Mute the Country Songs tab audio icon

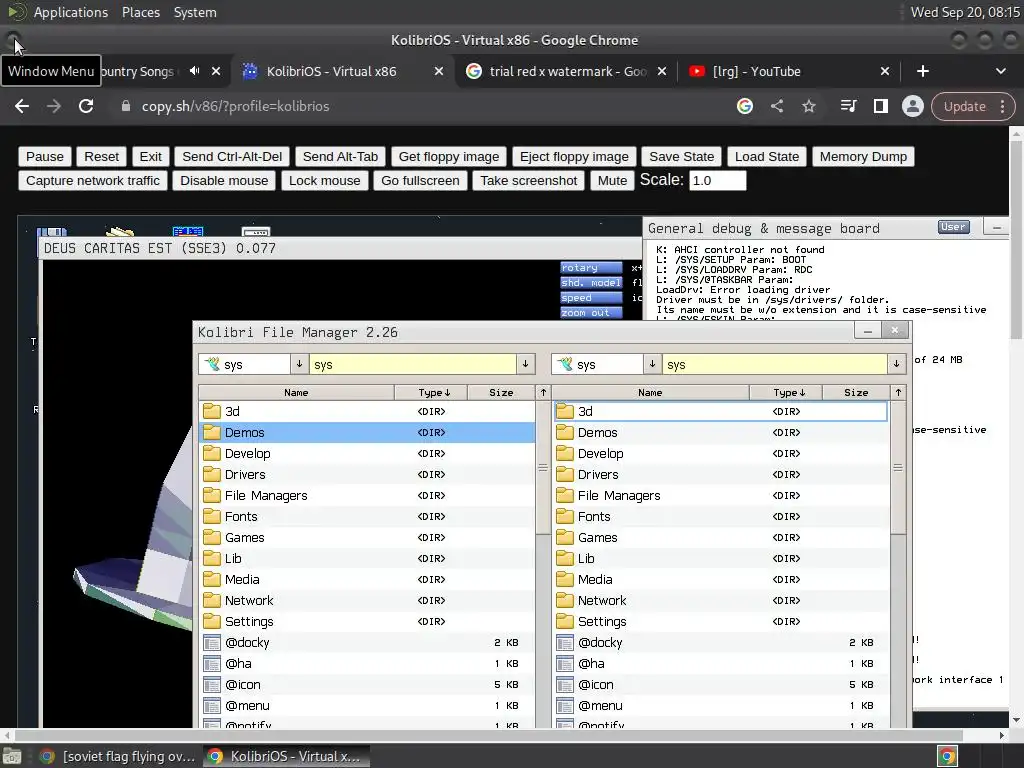coord(194,71)
